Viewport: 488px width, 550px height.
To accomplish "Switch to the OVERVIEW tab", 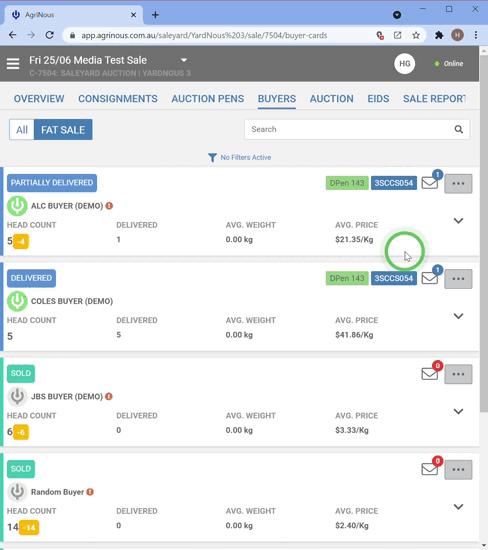I will pos(39,99).
